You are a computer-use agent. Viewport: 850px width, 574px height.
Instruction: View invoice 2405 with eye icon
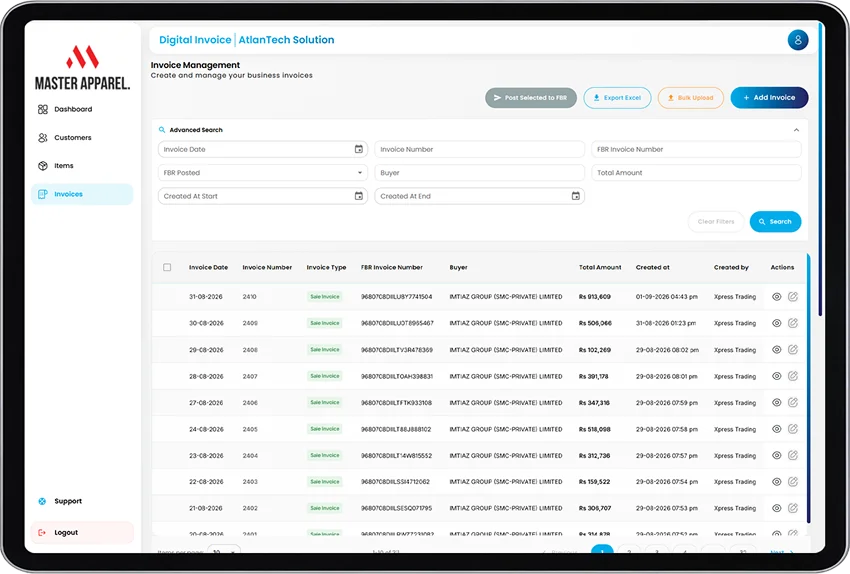(776, 429)
